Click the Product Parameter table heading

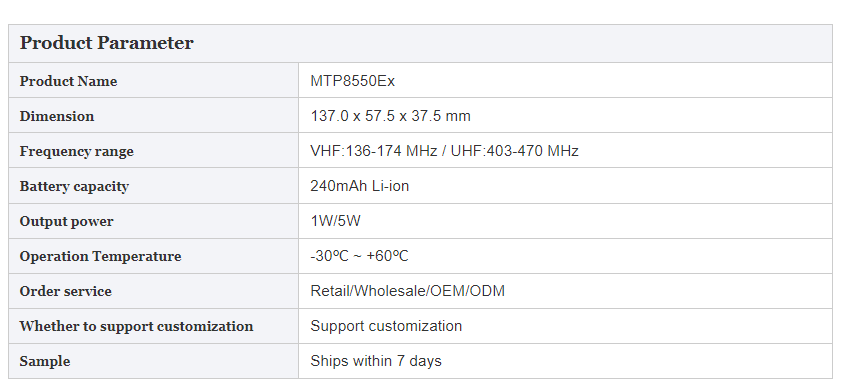106,43
